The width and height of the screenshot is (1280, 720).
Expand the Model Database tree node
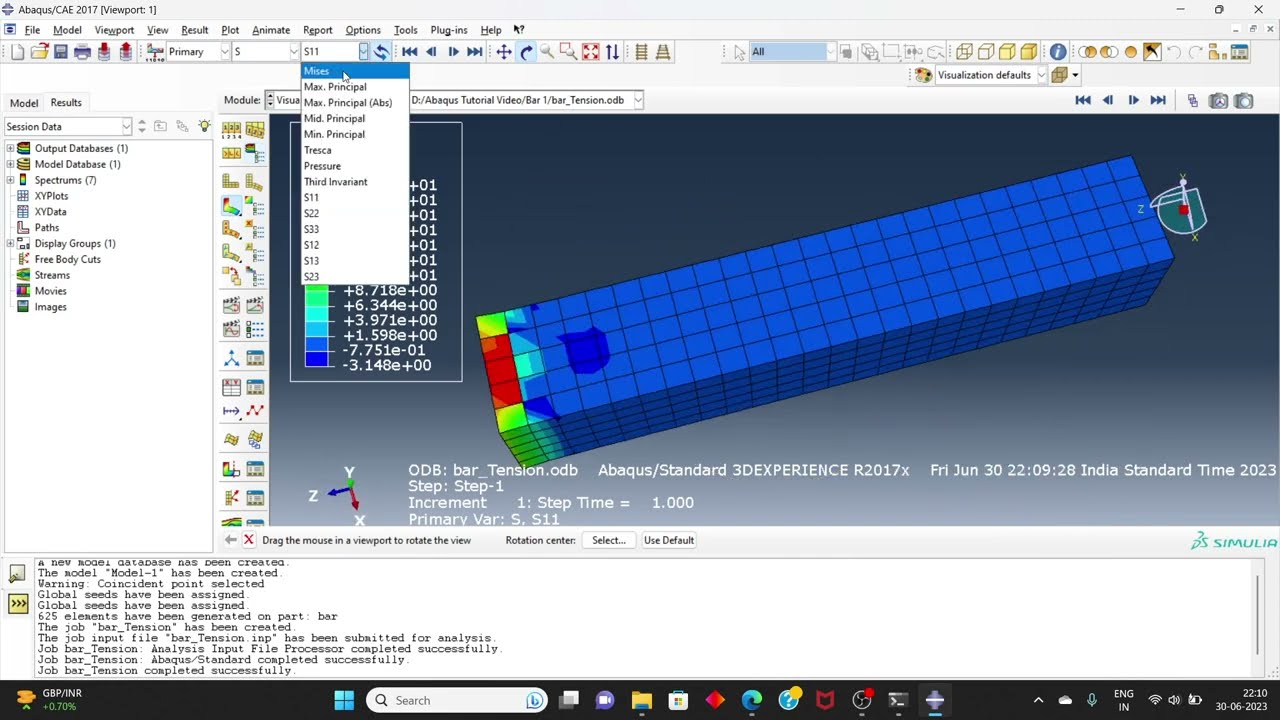(x=10, y=164)
